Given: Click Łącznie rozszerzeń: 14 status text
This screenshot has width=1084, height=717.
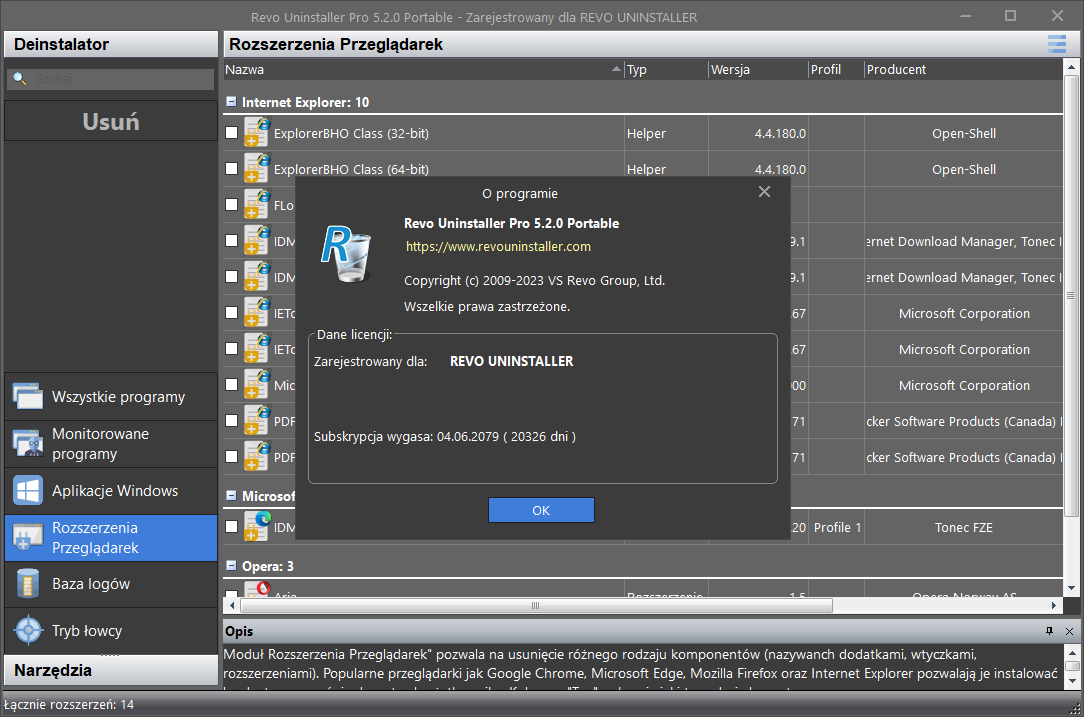Looking at the screenshot, I should click(x=69, y=705).
